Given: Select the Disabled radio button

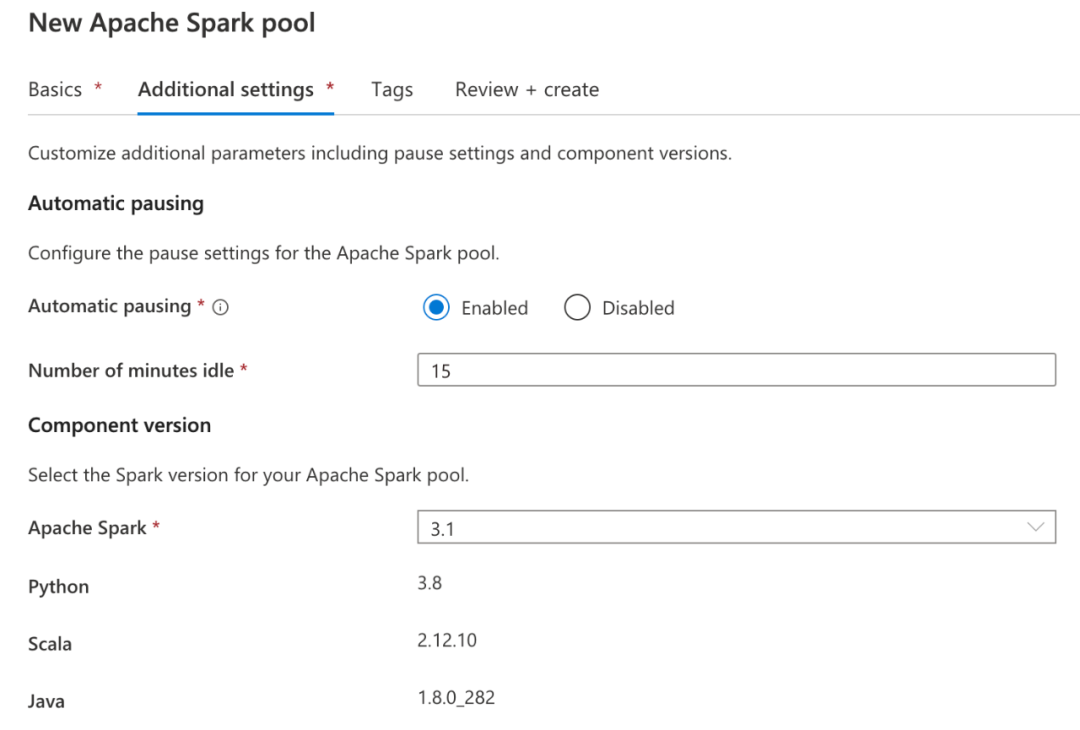Looking at the screenshot, I should pyautogui.click(x=577, y=308).
